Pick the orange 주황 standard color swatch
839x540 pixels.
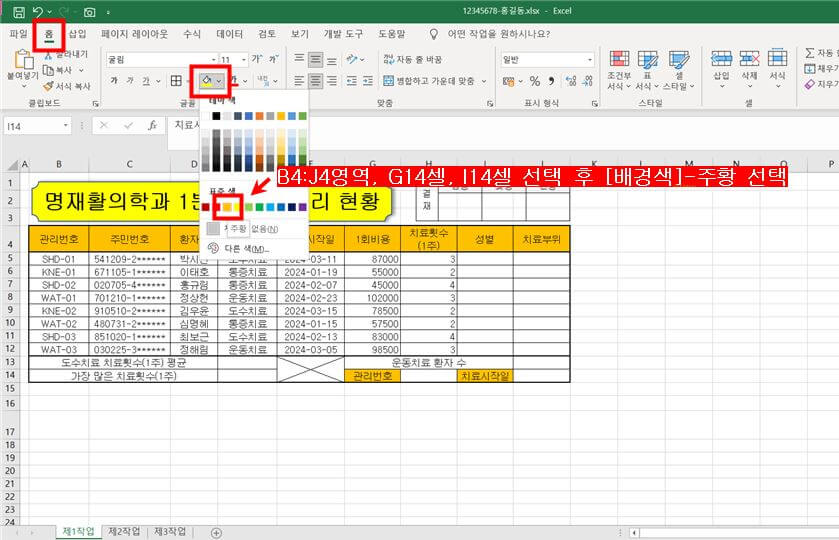[x=227, y=207]
